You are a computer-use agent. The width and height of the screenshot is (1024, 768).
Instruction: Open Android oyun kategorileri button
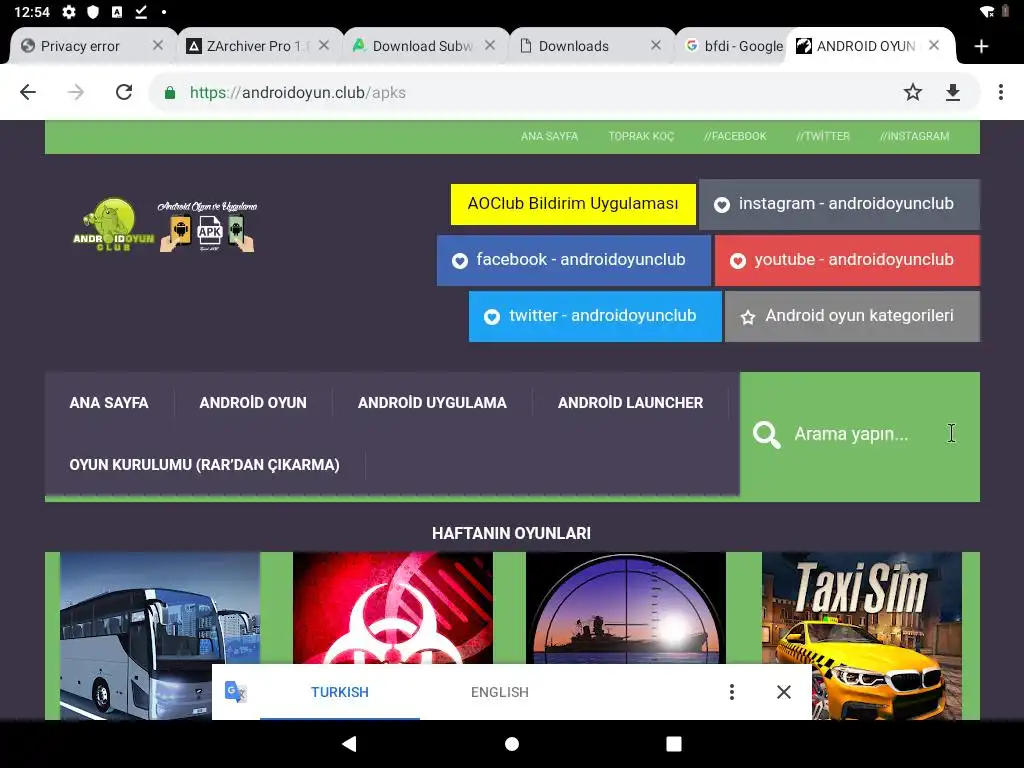point(852,316)
